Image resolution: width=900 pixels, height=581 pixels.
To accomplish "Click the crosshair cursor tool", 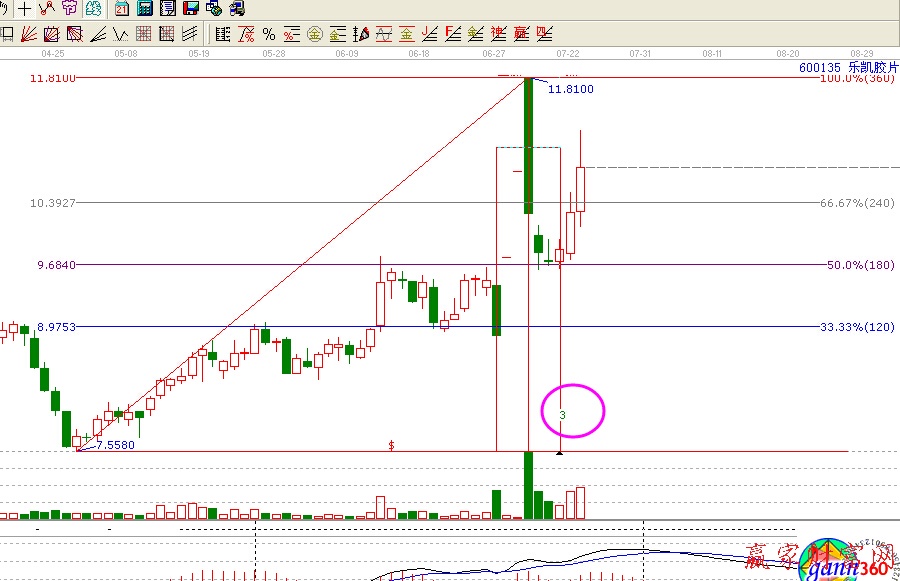I will point(24,9).
